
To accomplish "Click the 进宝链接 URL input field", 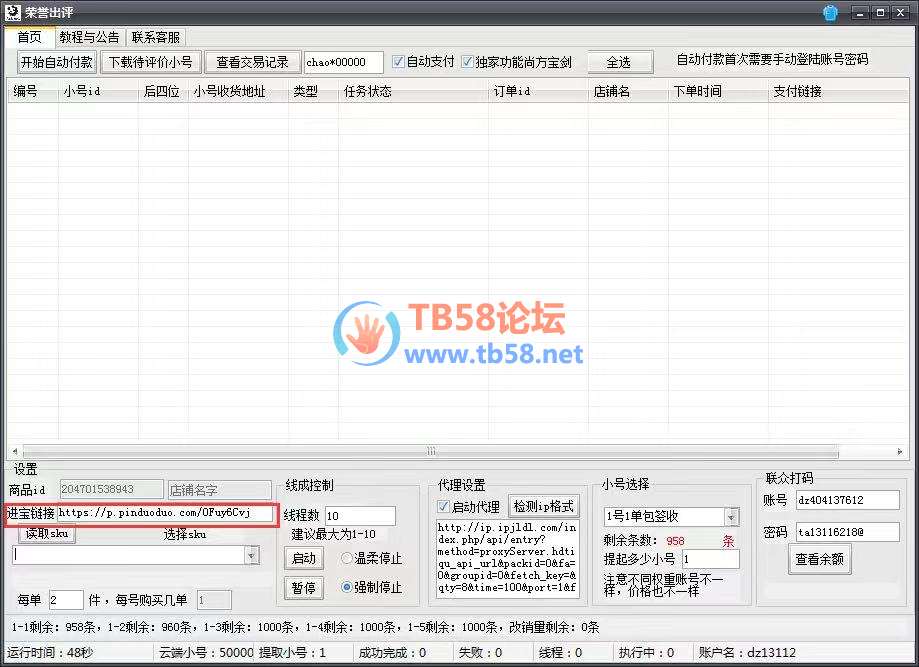I will (x=165, y=513).
